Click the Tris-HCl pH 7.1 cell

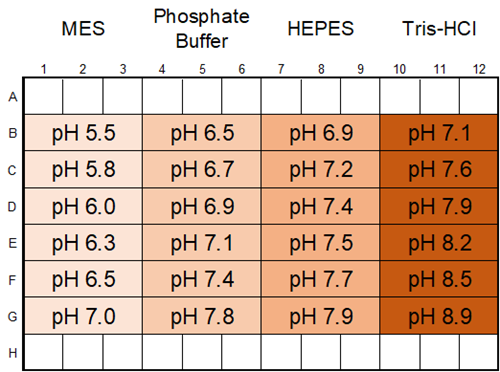[439, 133]
